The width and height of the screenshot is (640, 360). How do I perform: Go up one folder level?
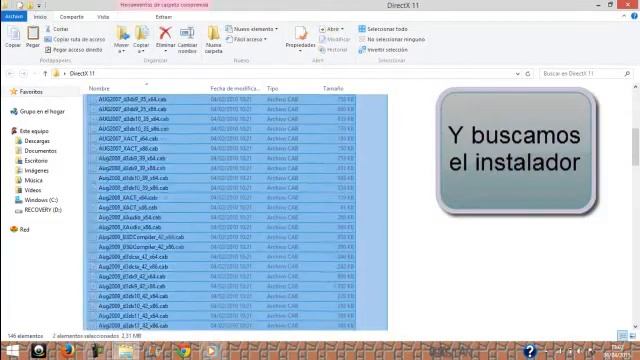pos(45,73)
